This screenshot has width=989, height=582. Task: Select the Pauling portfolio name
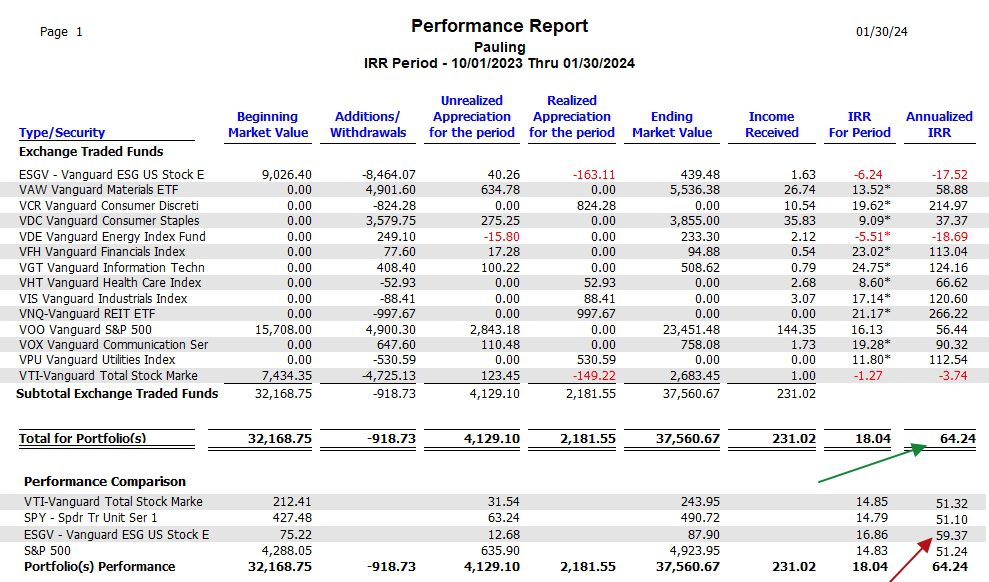click(499, 47)
